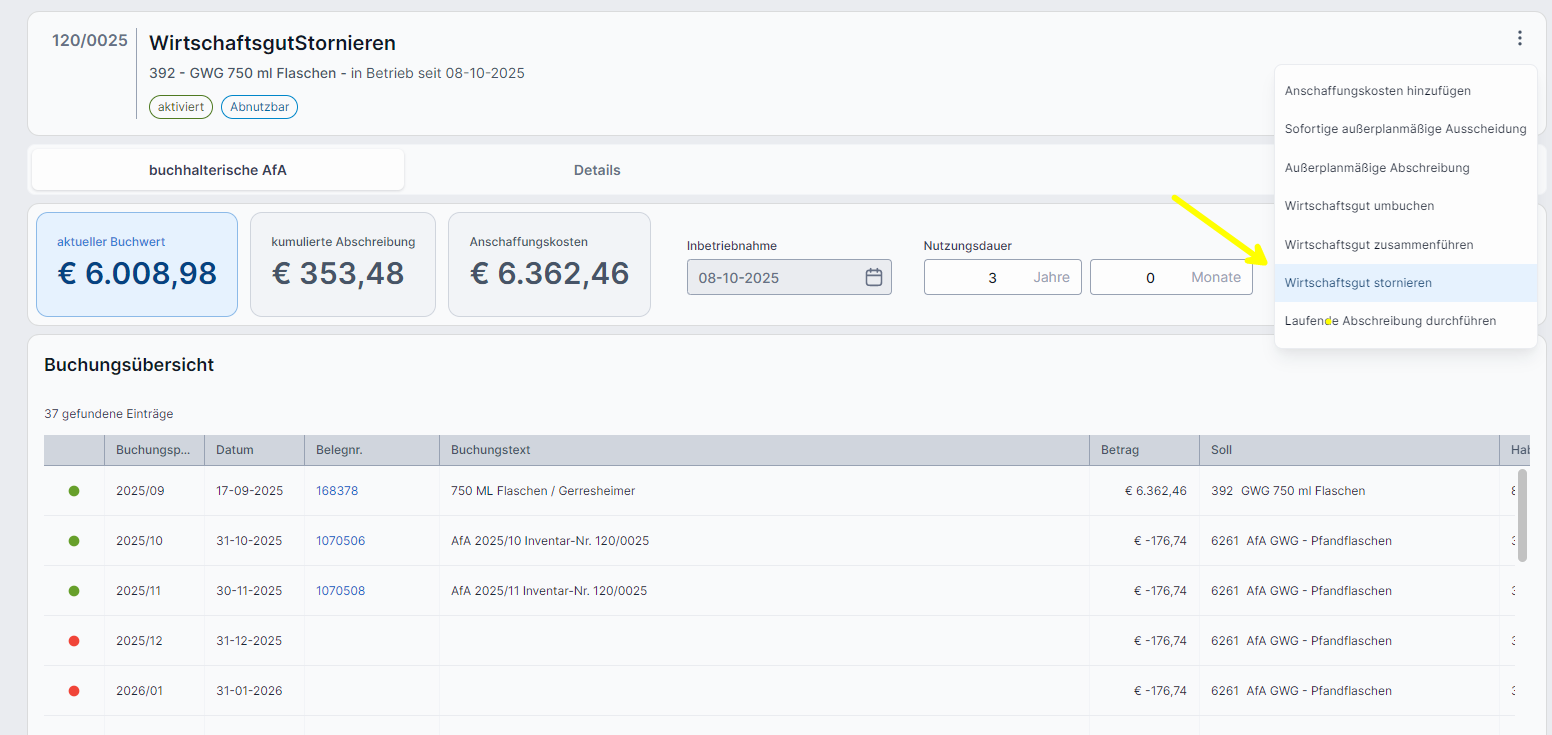Switch to the Details tab

(x=597, y=170)
